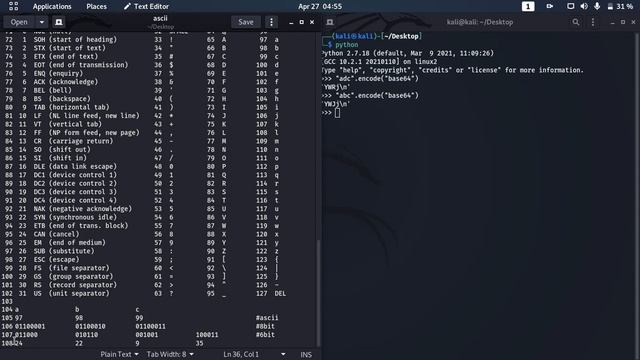640x360 pixels.
Task: Click the '#6bit' comment text
Action: [x=265, y=335]
